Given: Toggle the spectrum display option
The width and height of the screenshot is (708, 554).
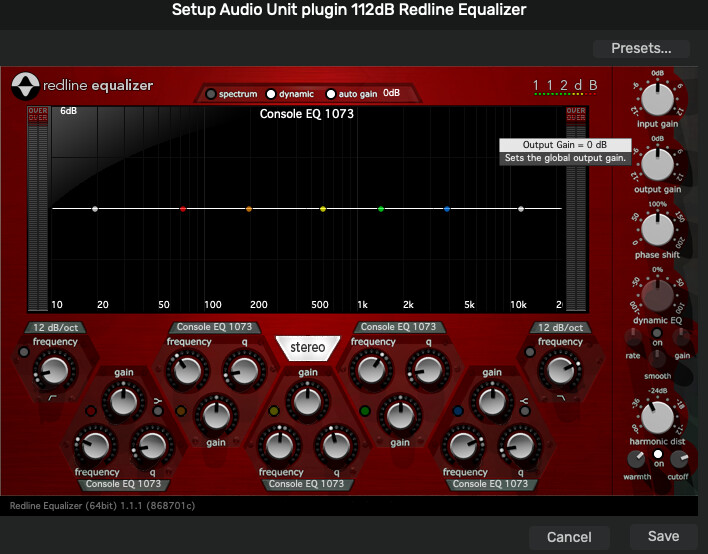Looking at the screenshot, I should (212, 94).
